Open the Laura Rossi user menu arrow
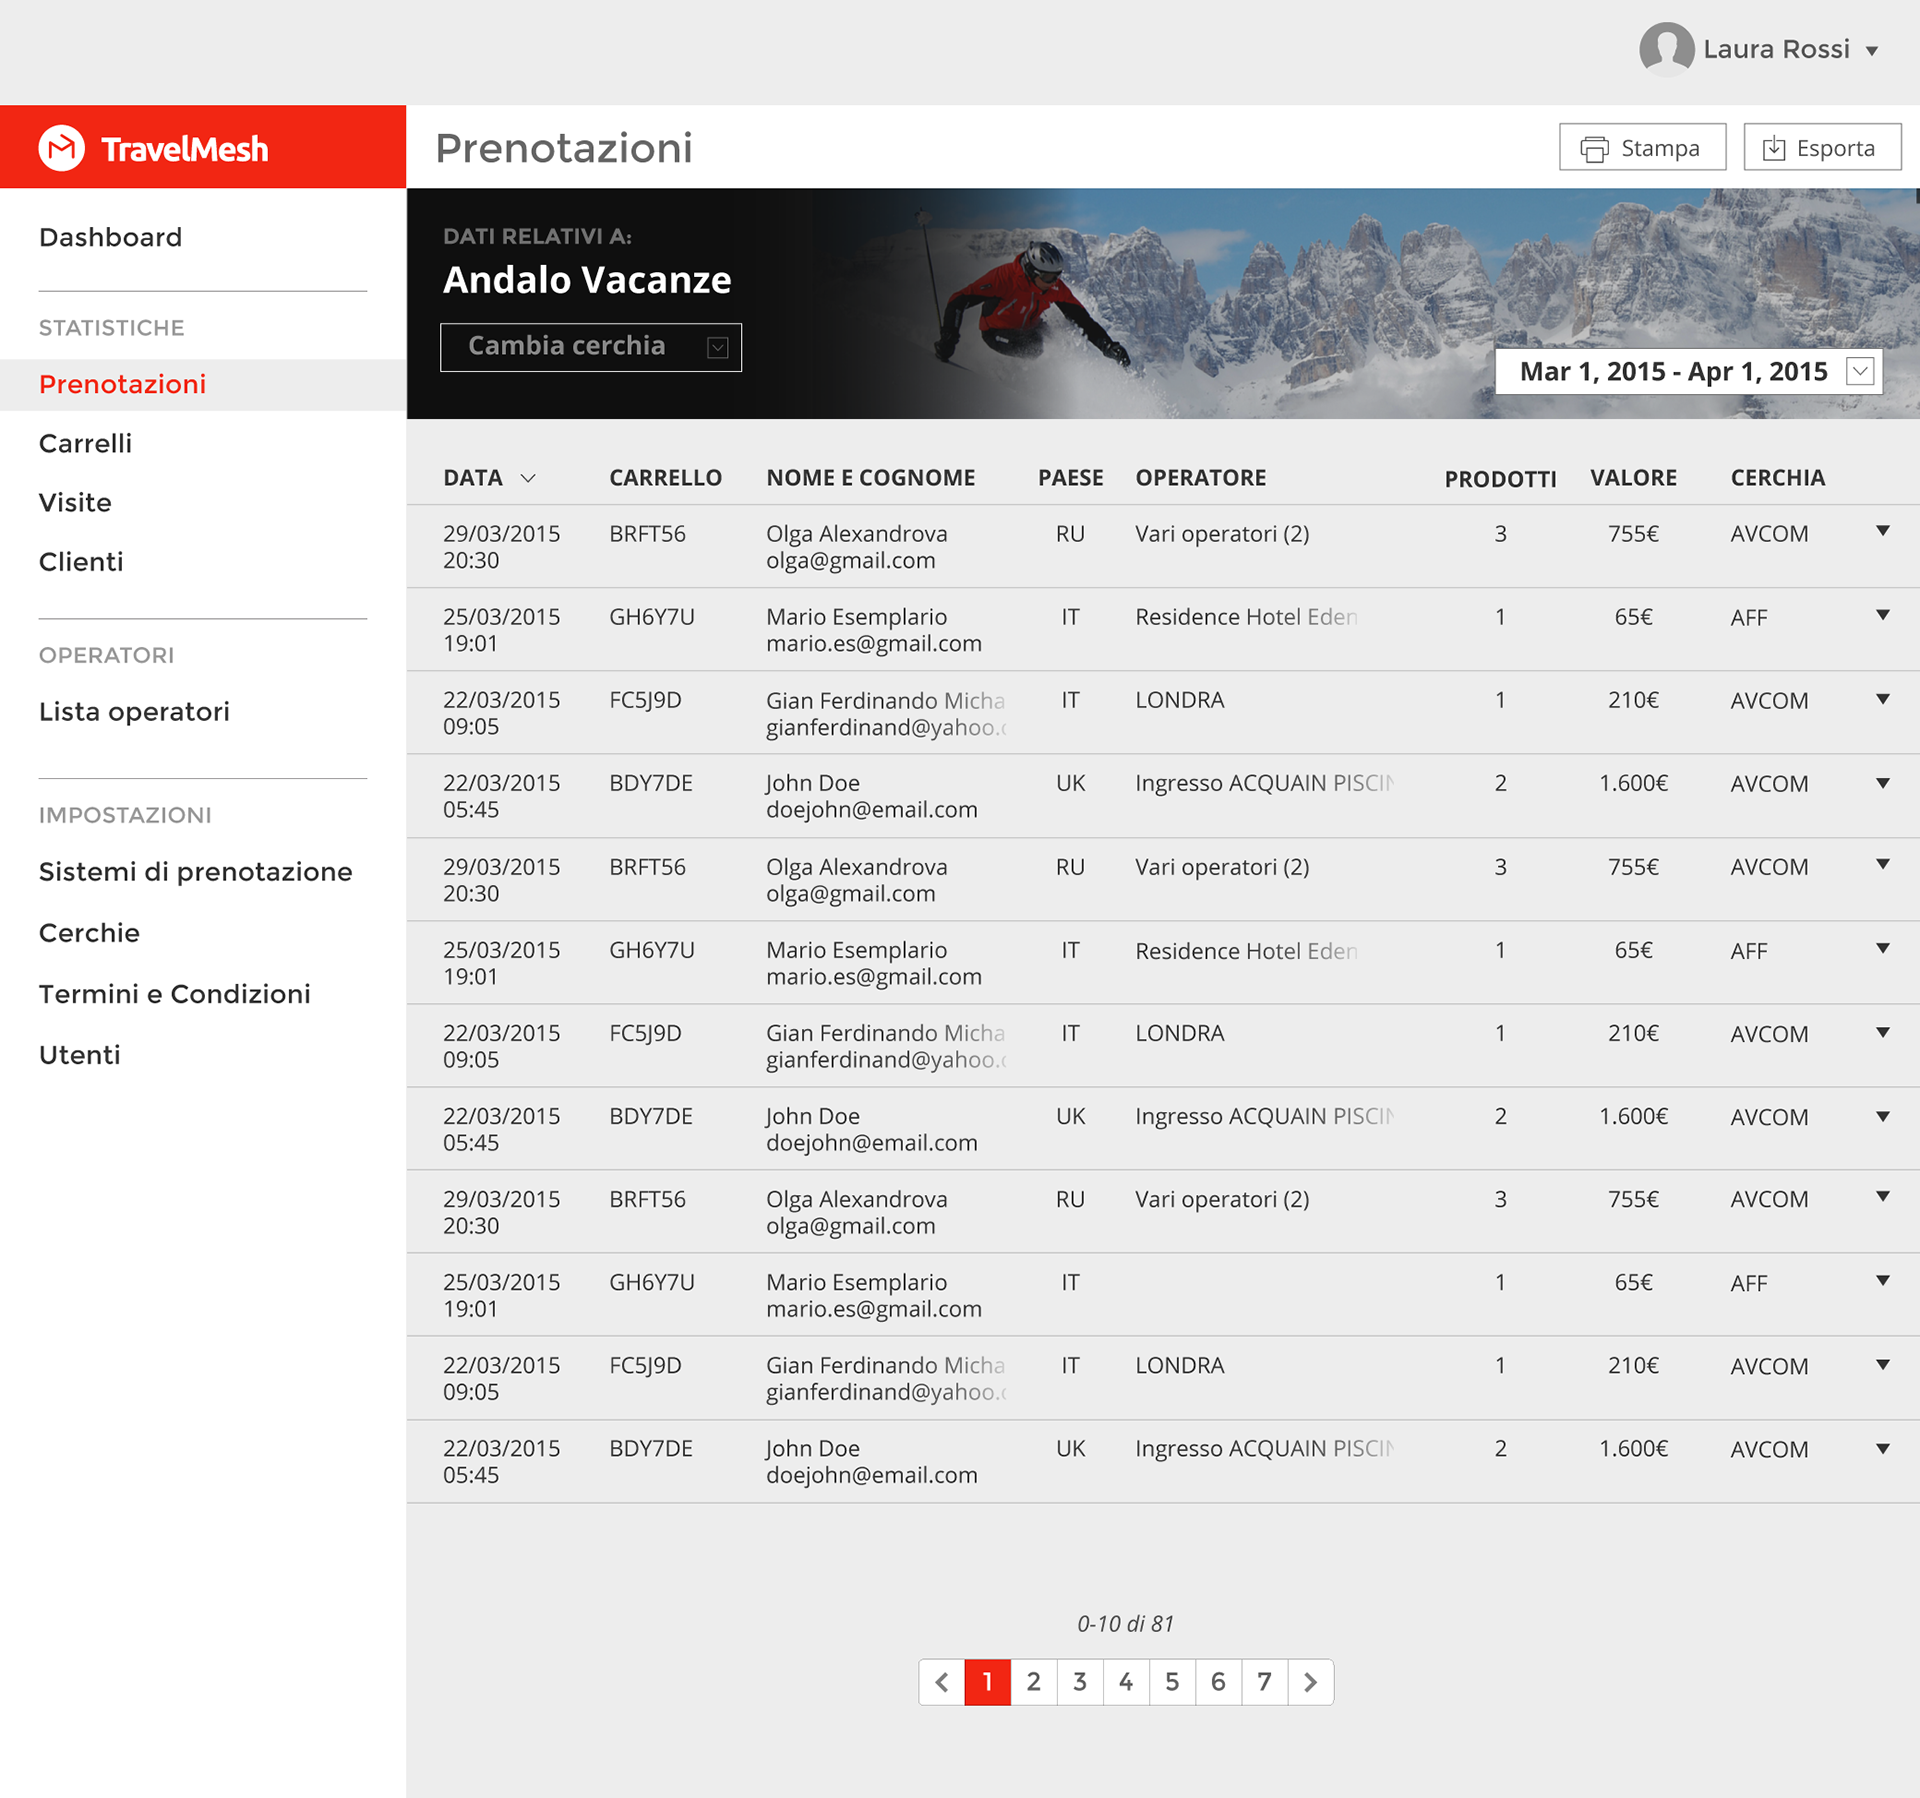Viewport: 1920px width, 1798px height. pyautogui.click(x=1872, y=51)
